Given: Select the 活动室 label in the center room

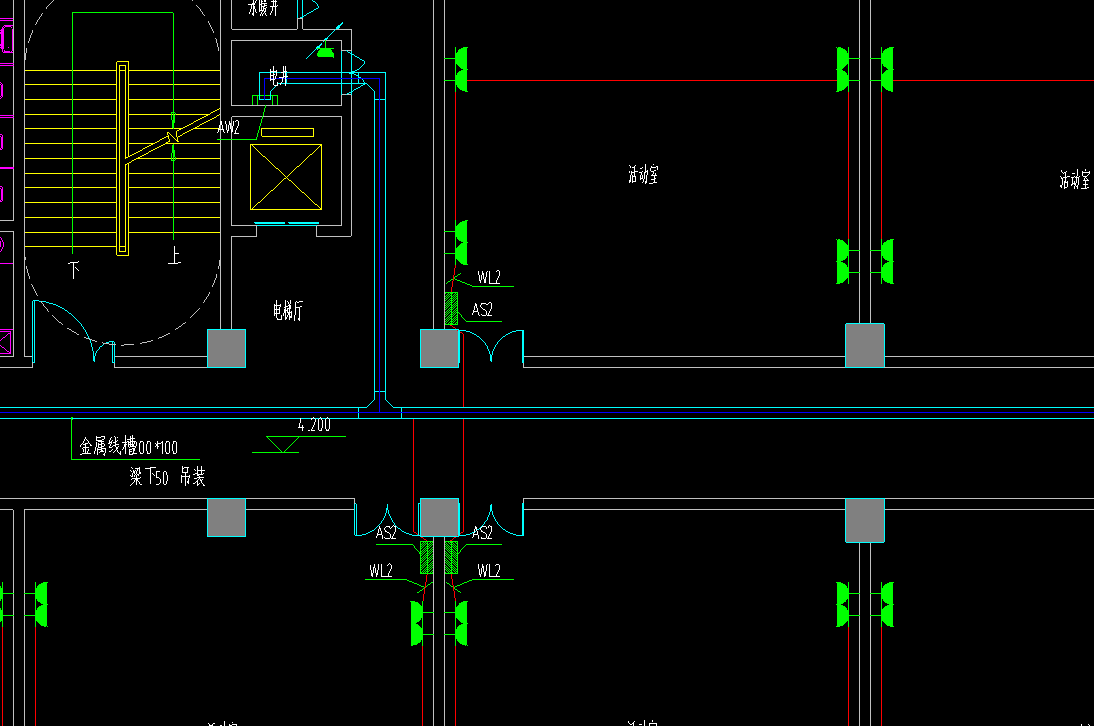Looking at the screenshot, I should (x=643, y=174).
